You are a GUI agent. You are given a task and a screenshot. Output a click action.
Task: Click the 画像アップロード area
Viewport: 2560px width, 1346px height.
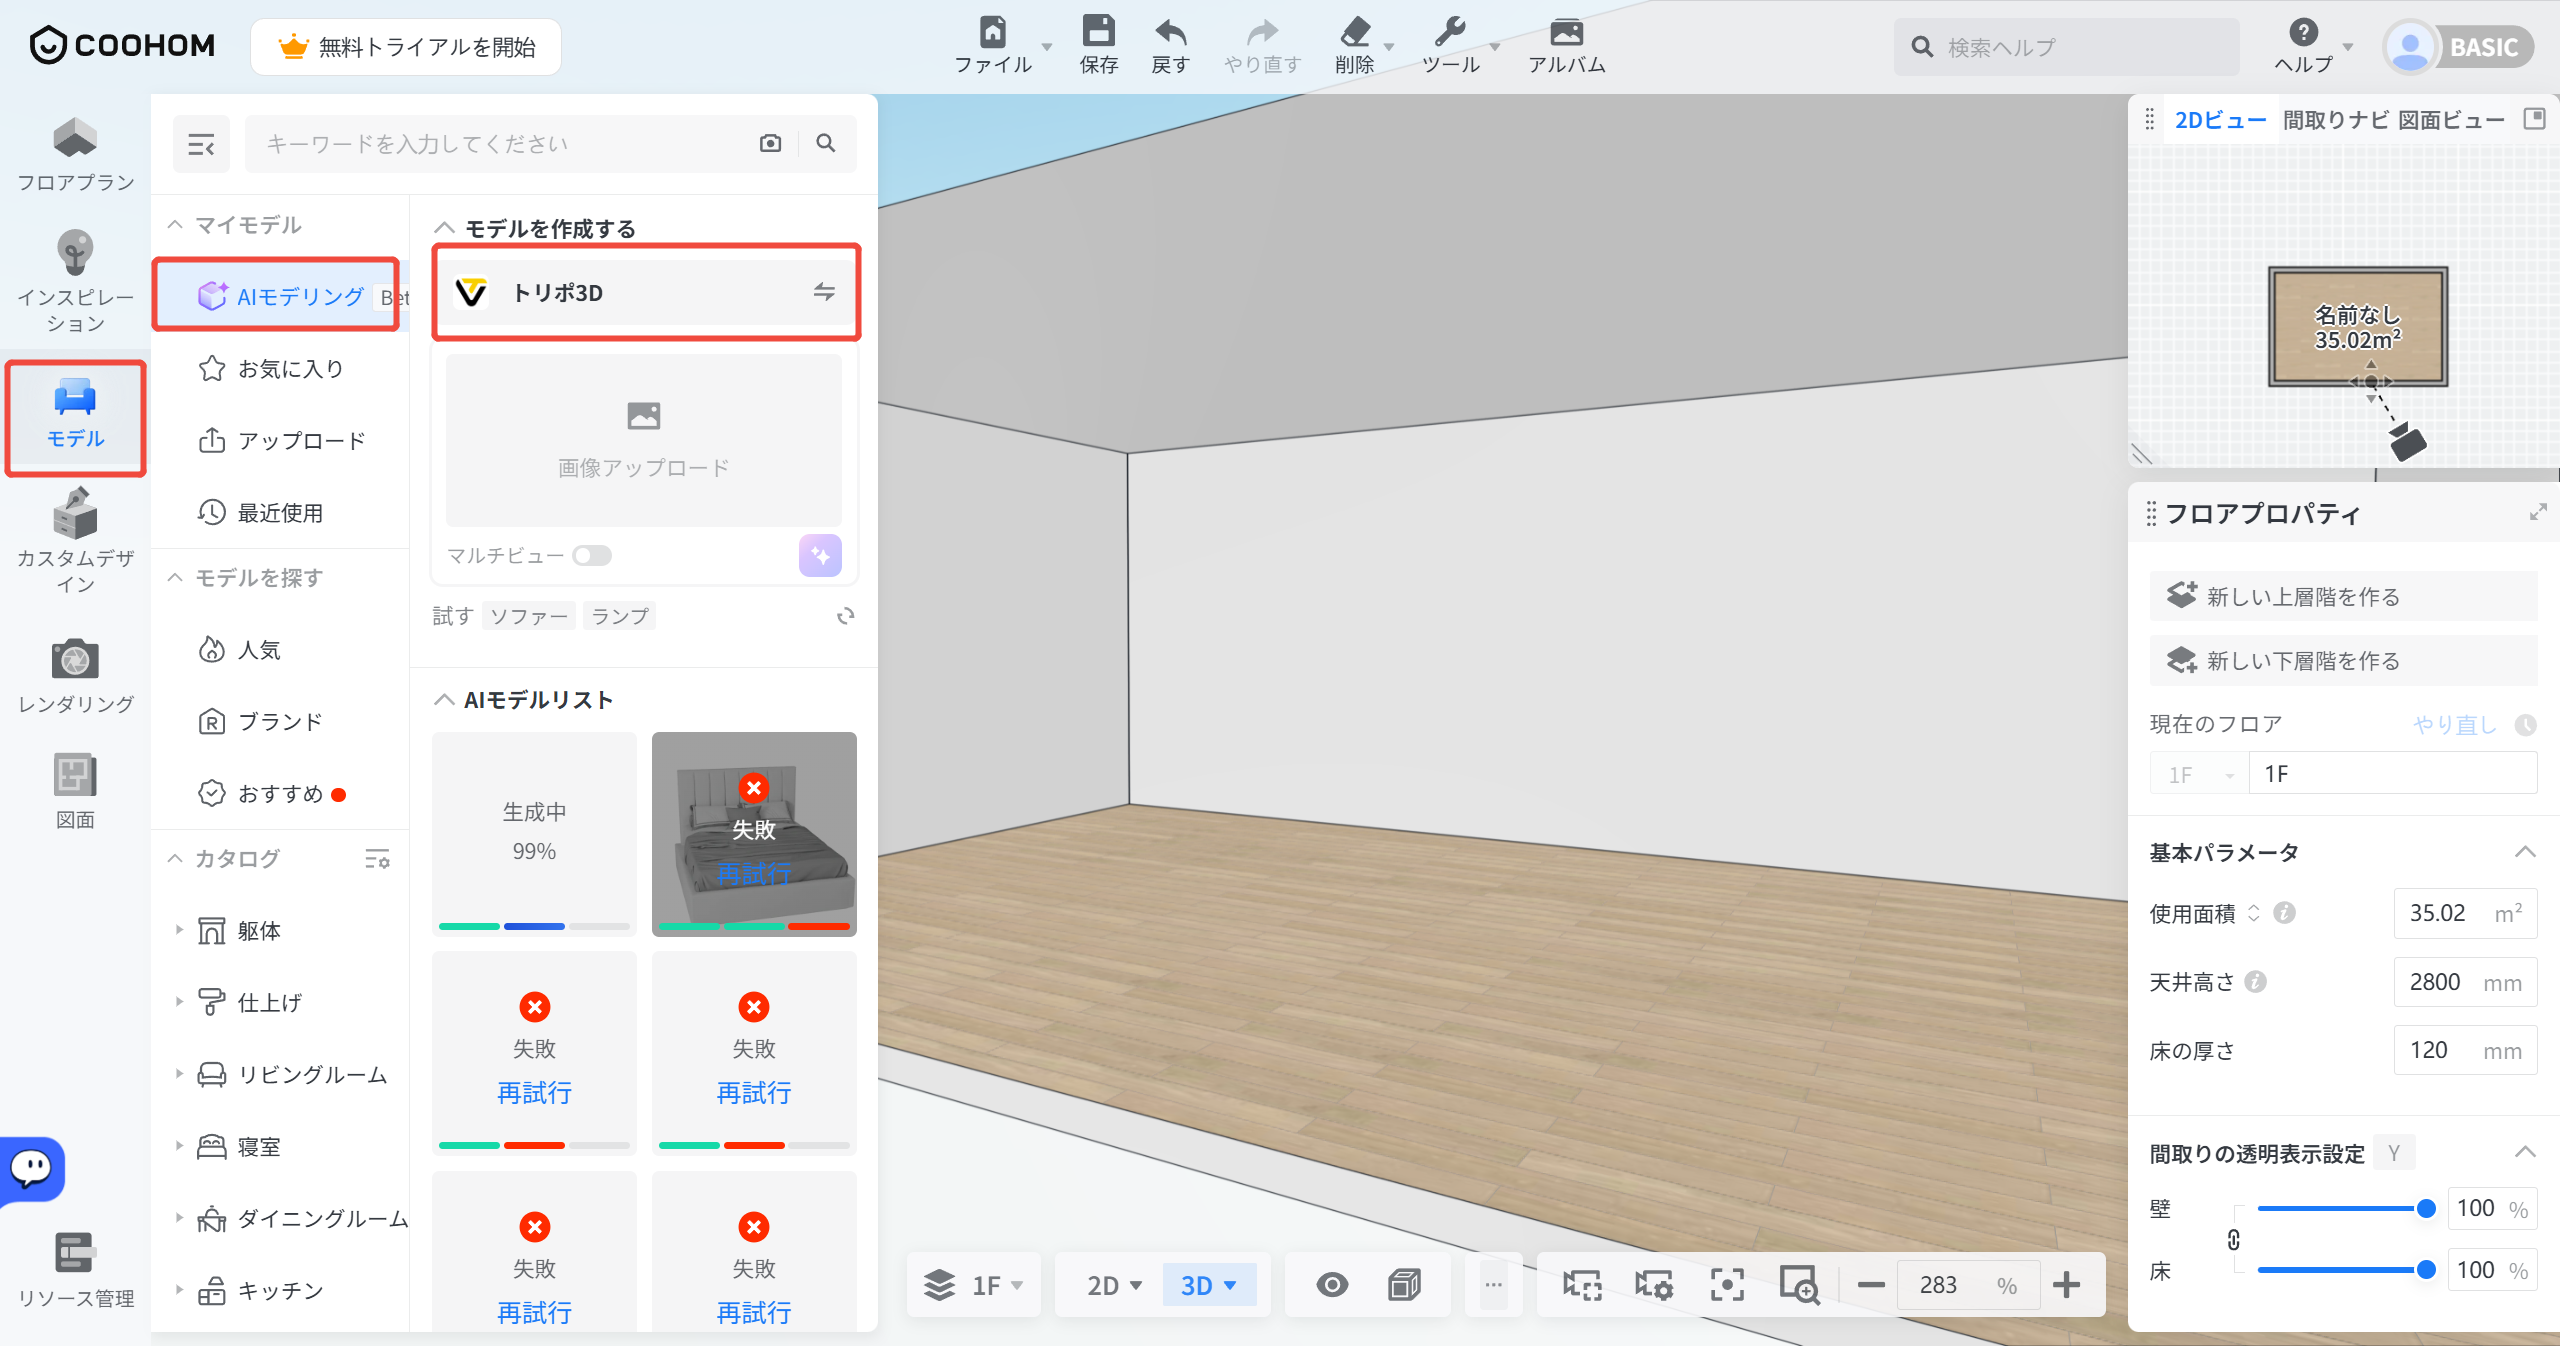point(644,440)
